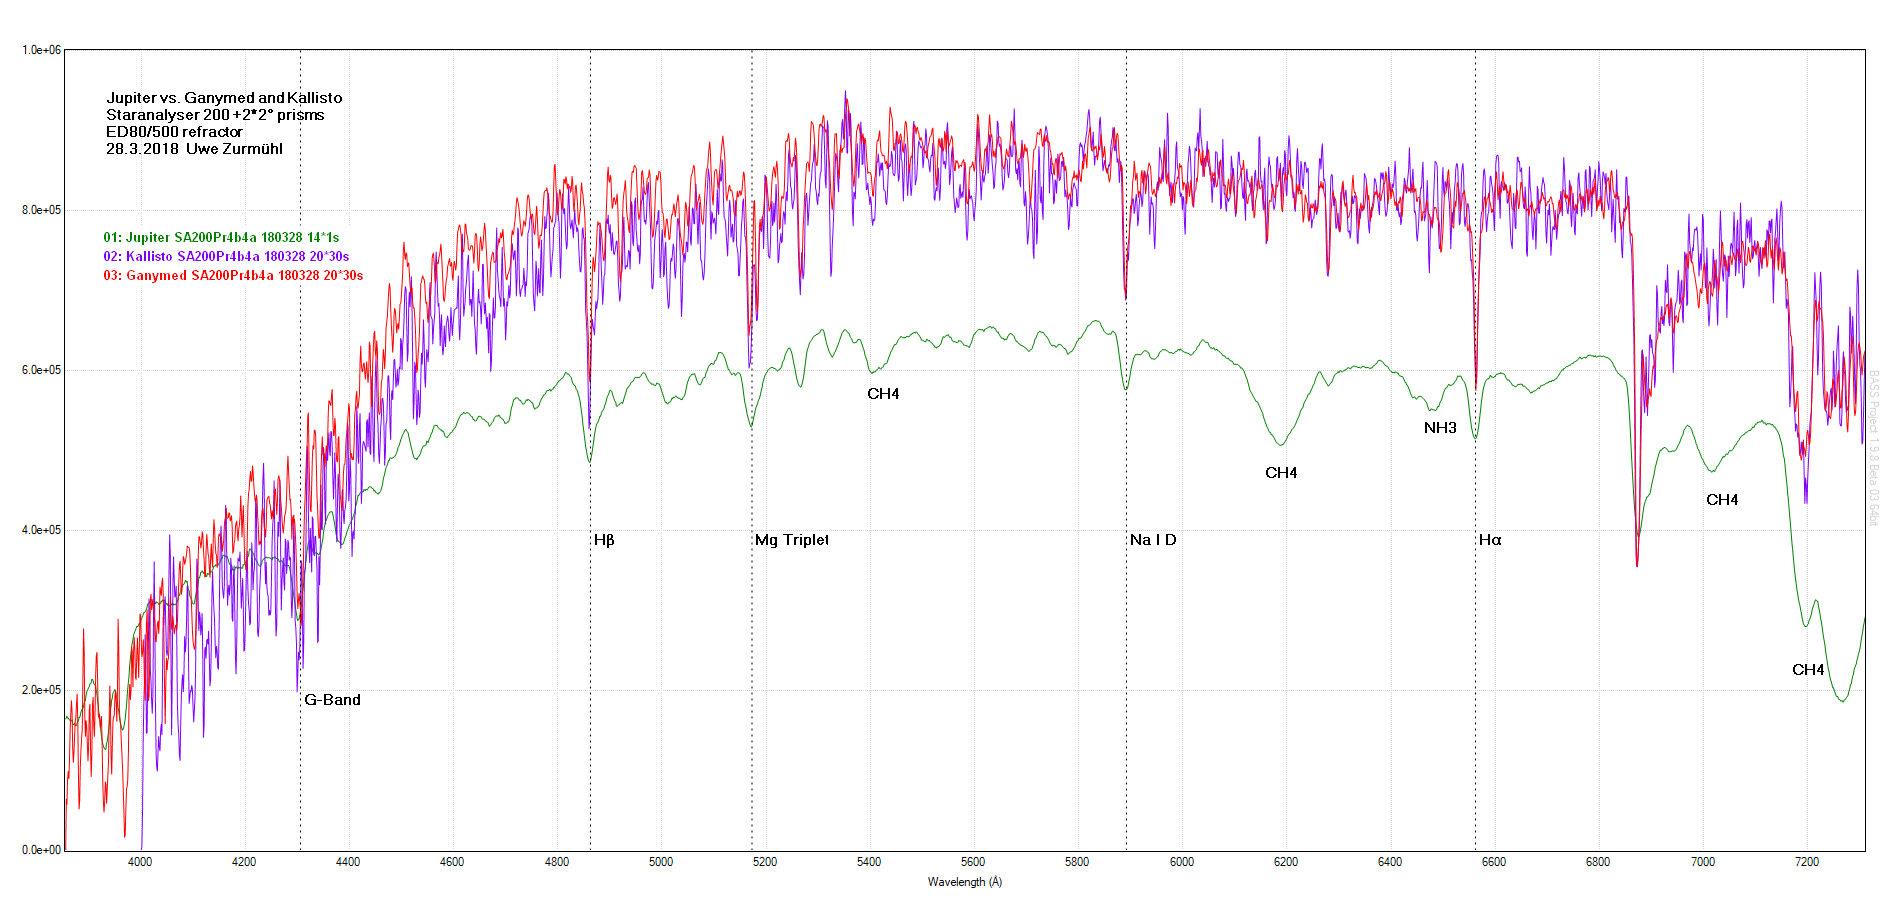The width and height of the screenshot is (1900, 900).
Task: Click the G-Band line label
Action: pos(332,700)
